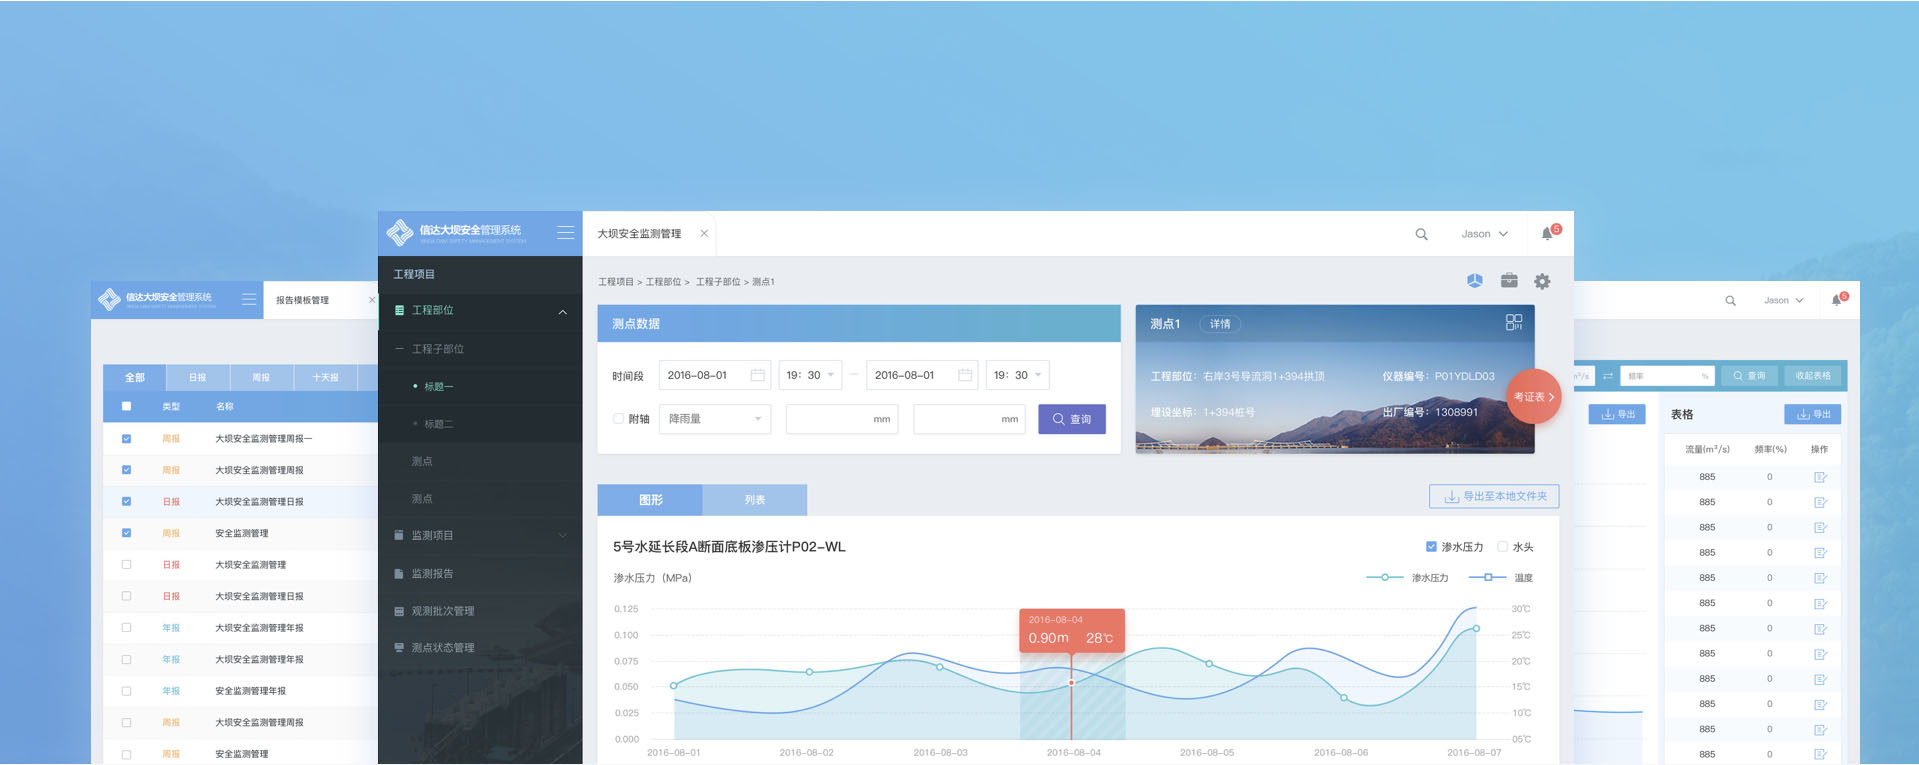The width and height of the screenshot is (1919, 765).
Task: Click the briefcase icon beside the gear
Action: point(1509,281)
